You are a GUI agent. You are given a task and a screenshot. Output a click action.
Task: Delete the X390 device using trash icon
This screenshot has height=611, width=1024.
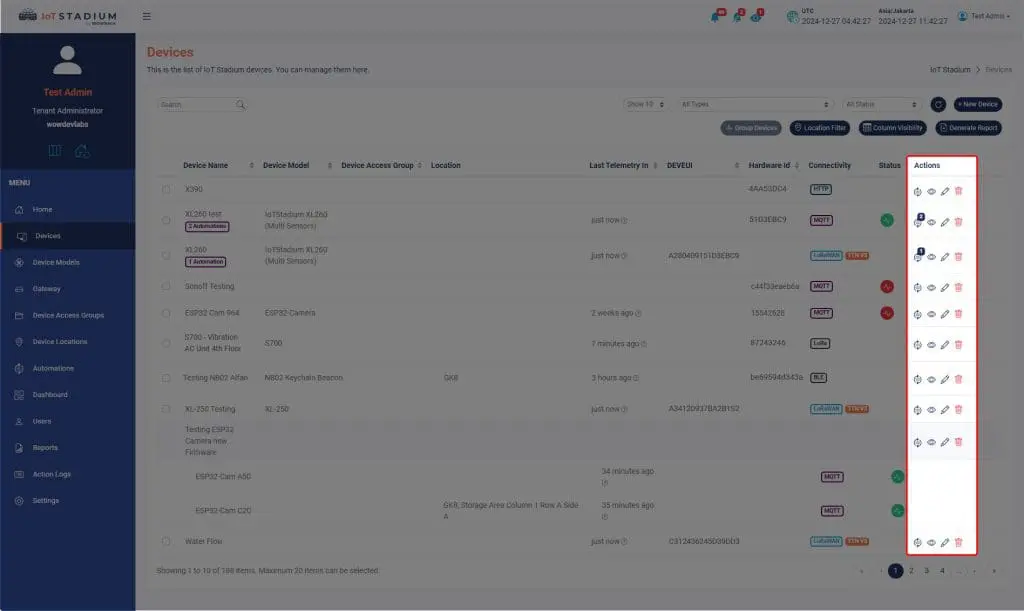958,192
